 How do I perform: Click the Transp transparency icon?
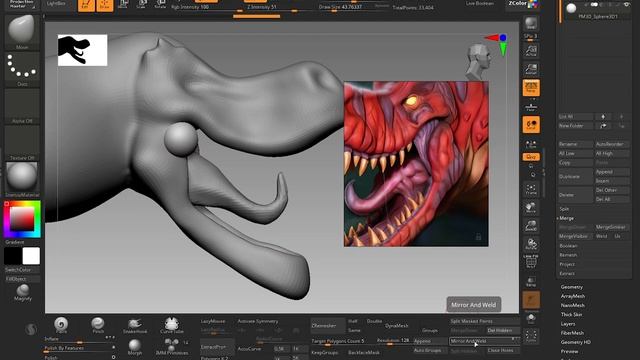click(x=531, y=282)
